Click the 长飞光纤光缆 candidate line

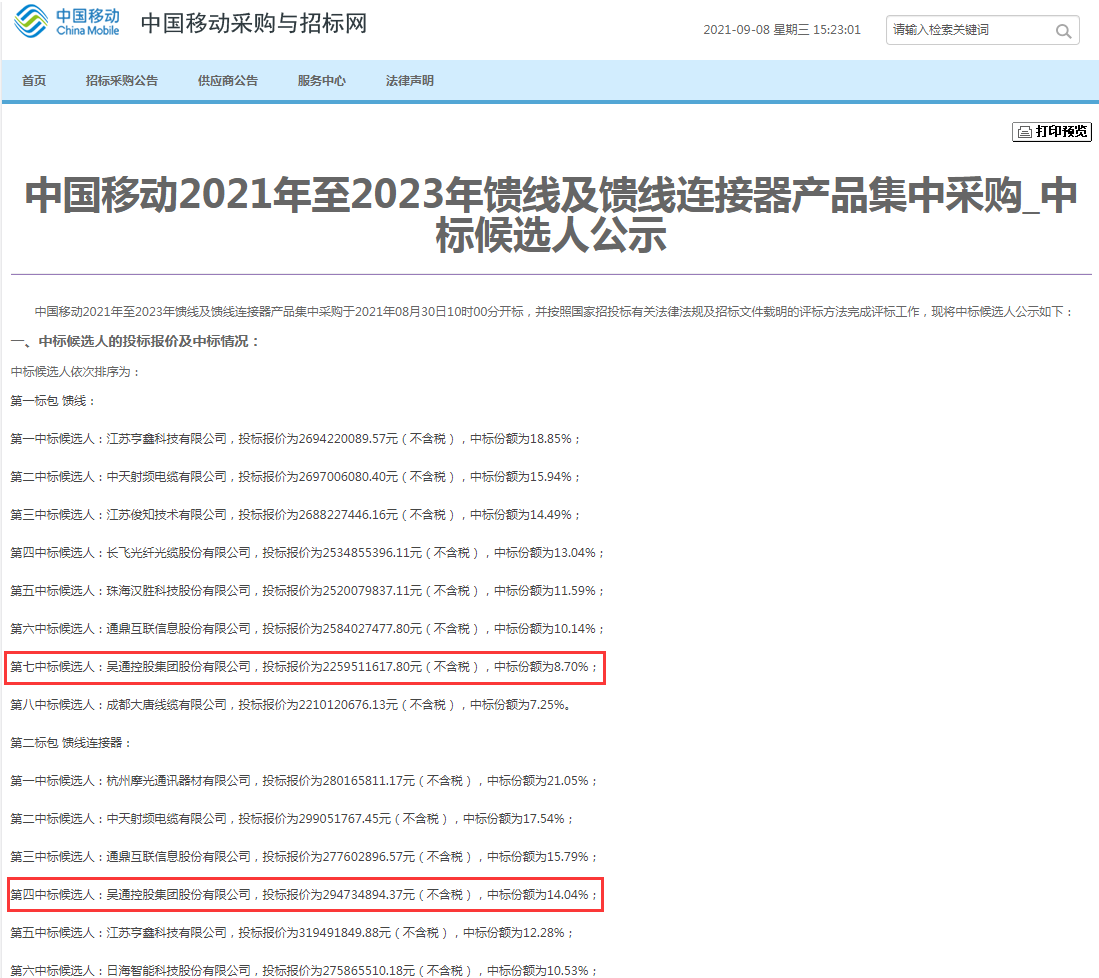(308, 553)
